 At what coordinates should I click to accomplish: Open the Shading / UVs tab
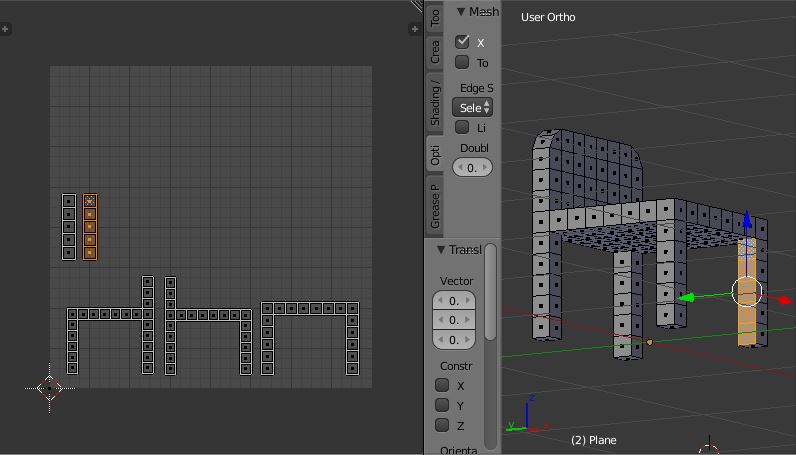(435, 102)
